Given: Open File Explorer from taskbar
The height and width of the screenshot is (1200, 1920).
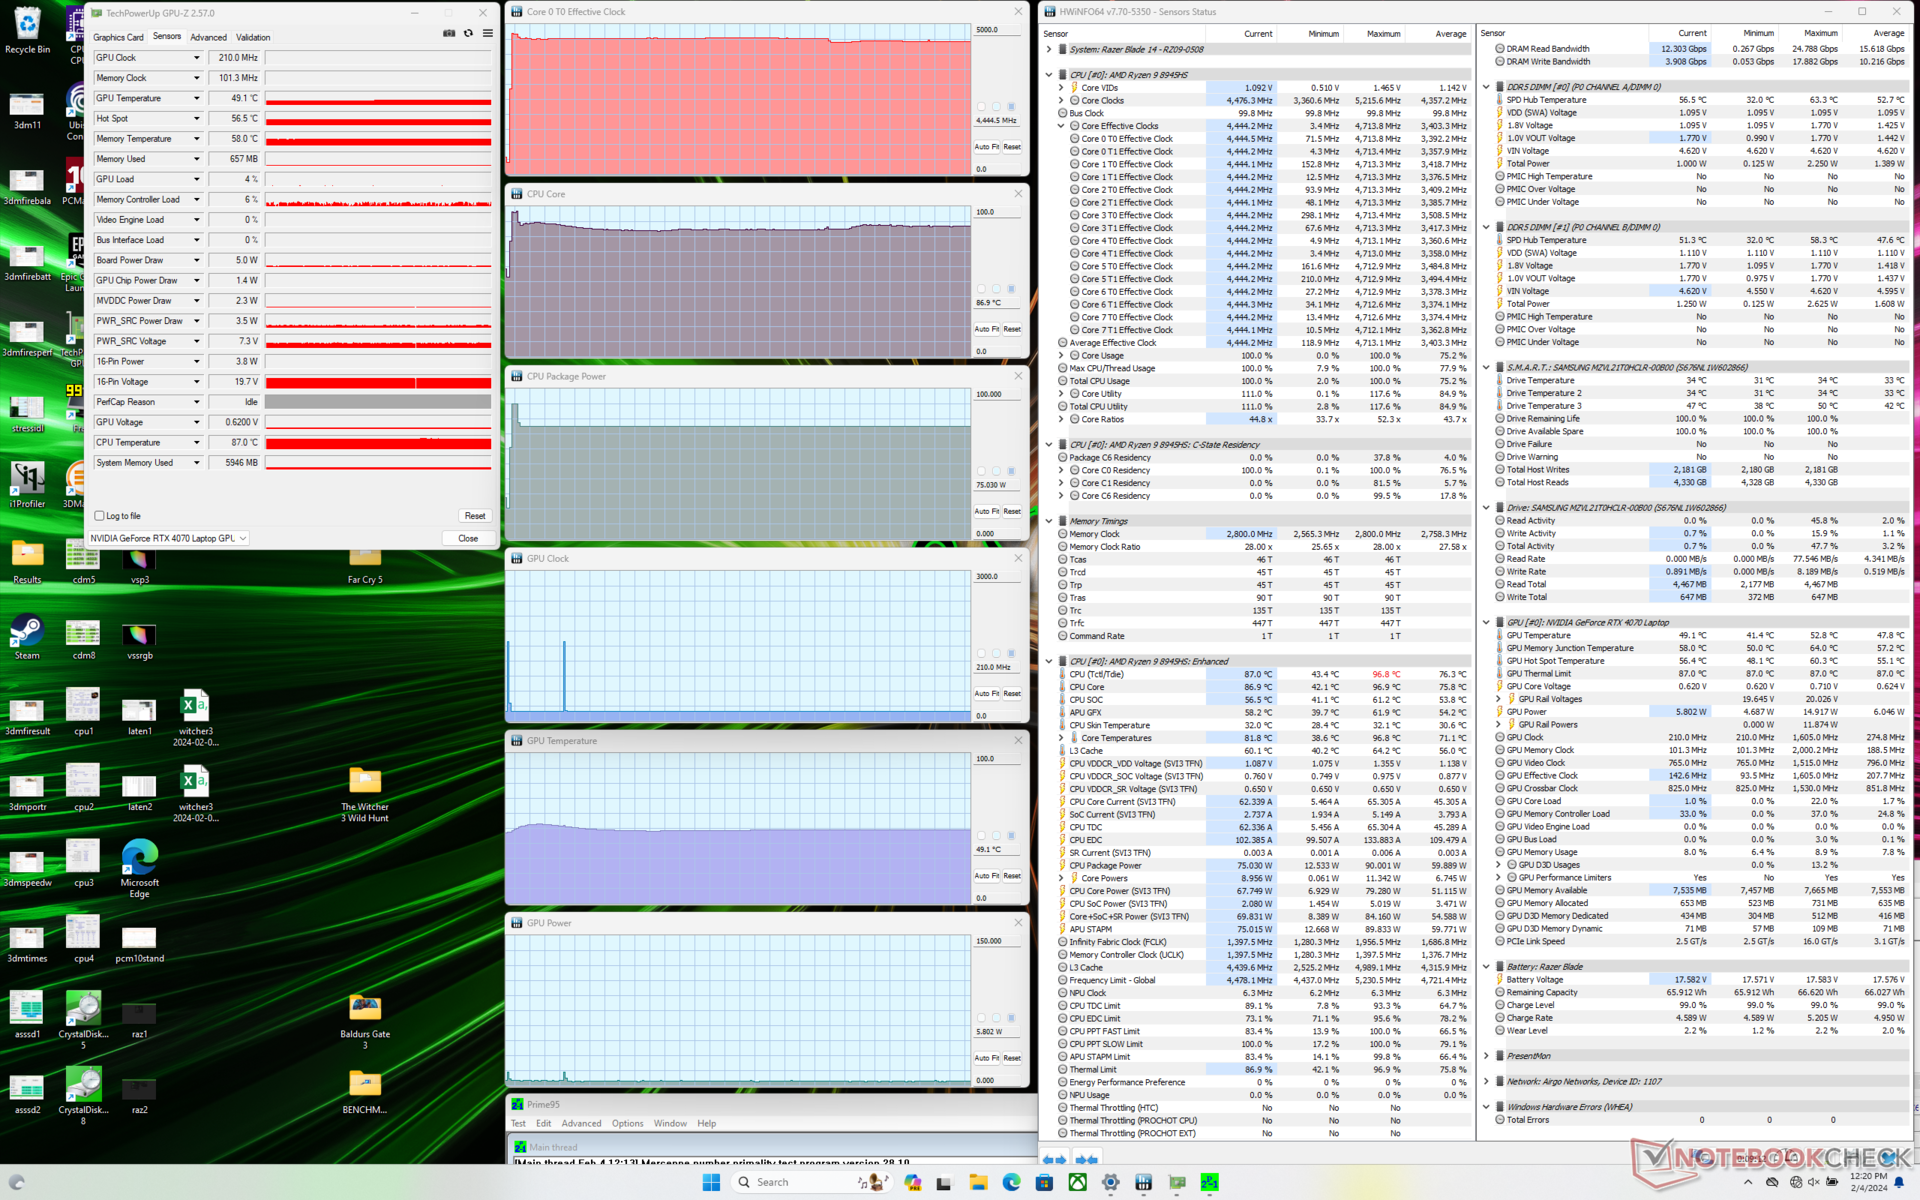Looking at the screenshot, I should click(x=977, y=1182).
